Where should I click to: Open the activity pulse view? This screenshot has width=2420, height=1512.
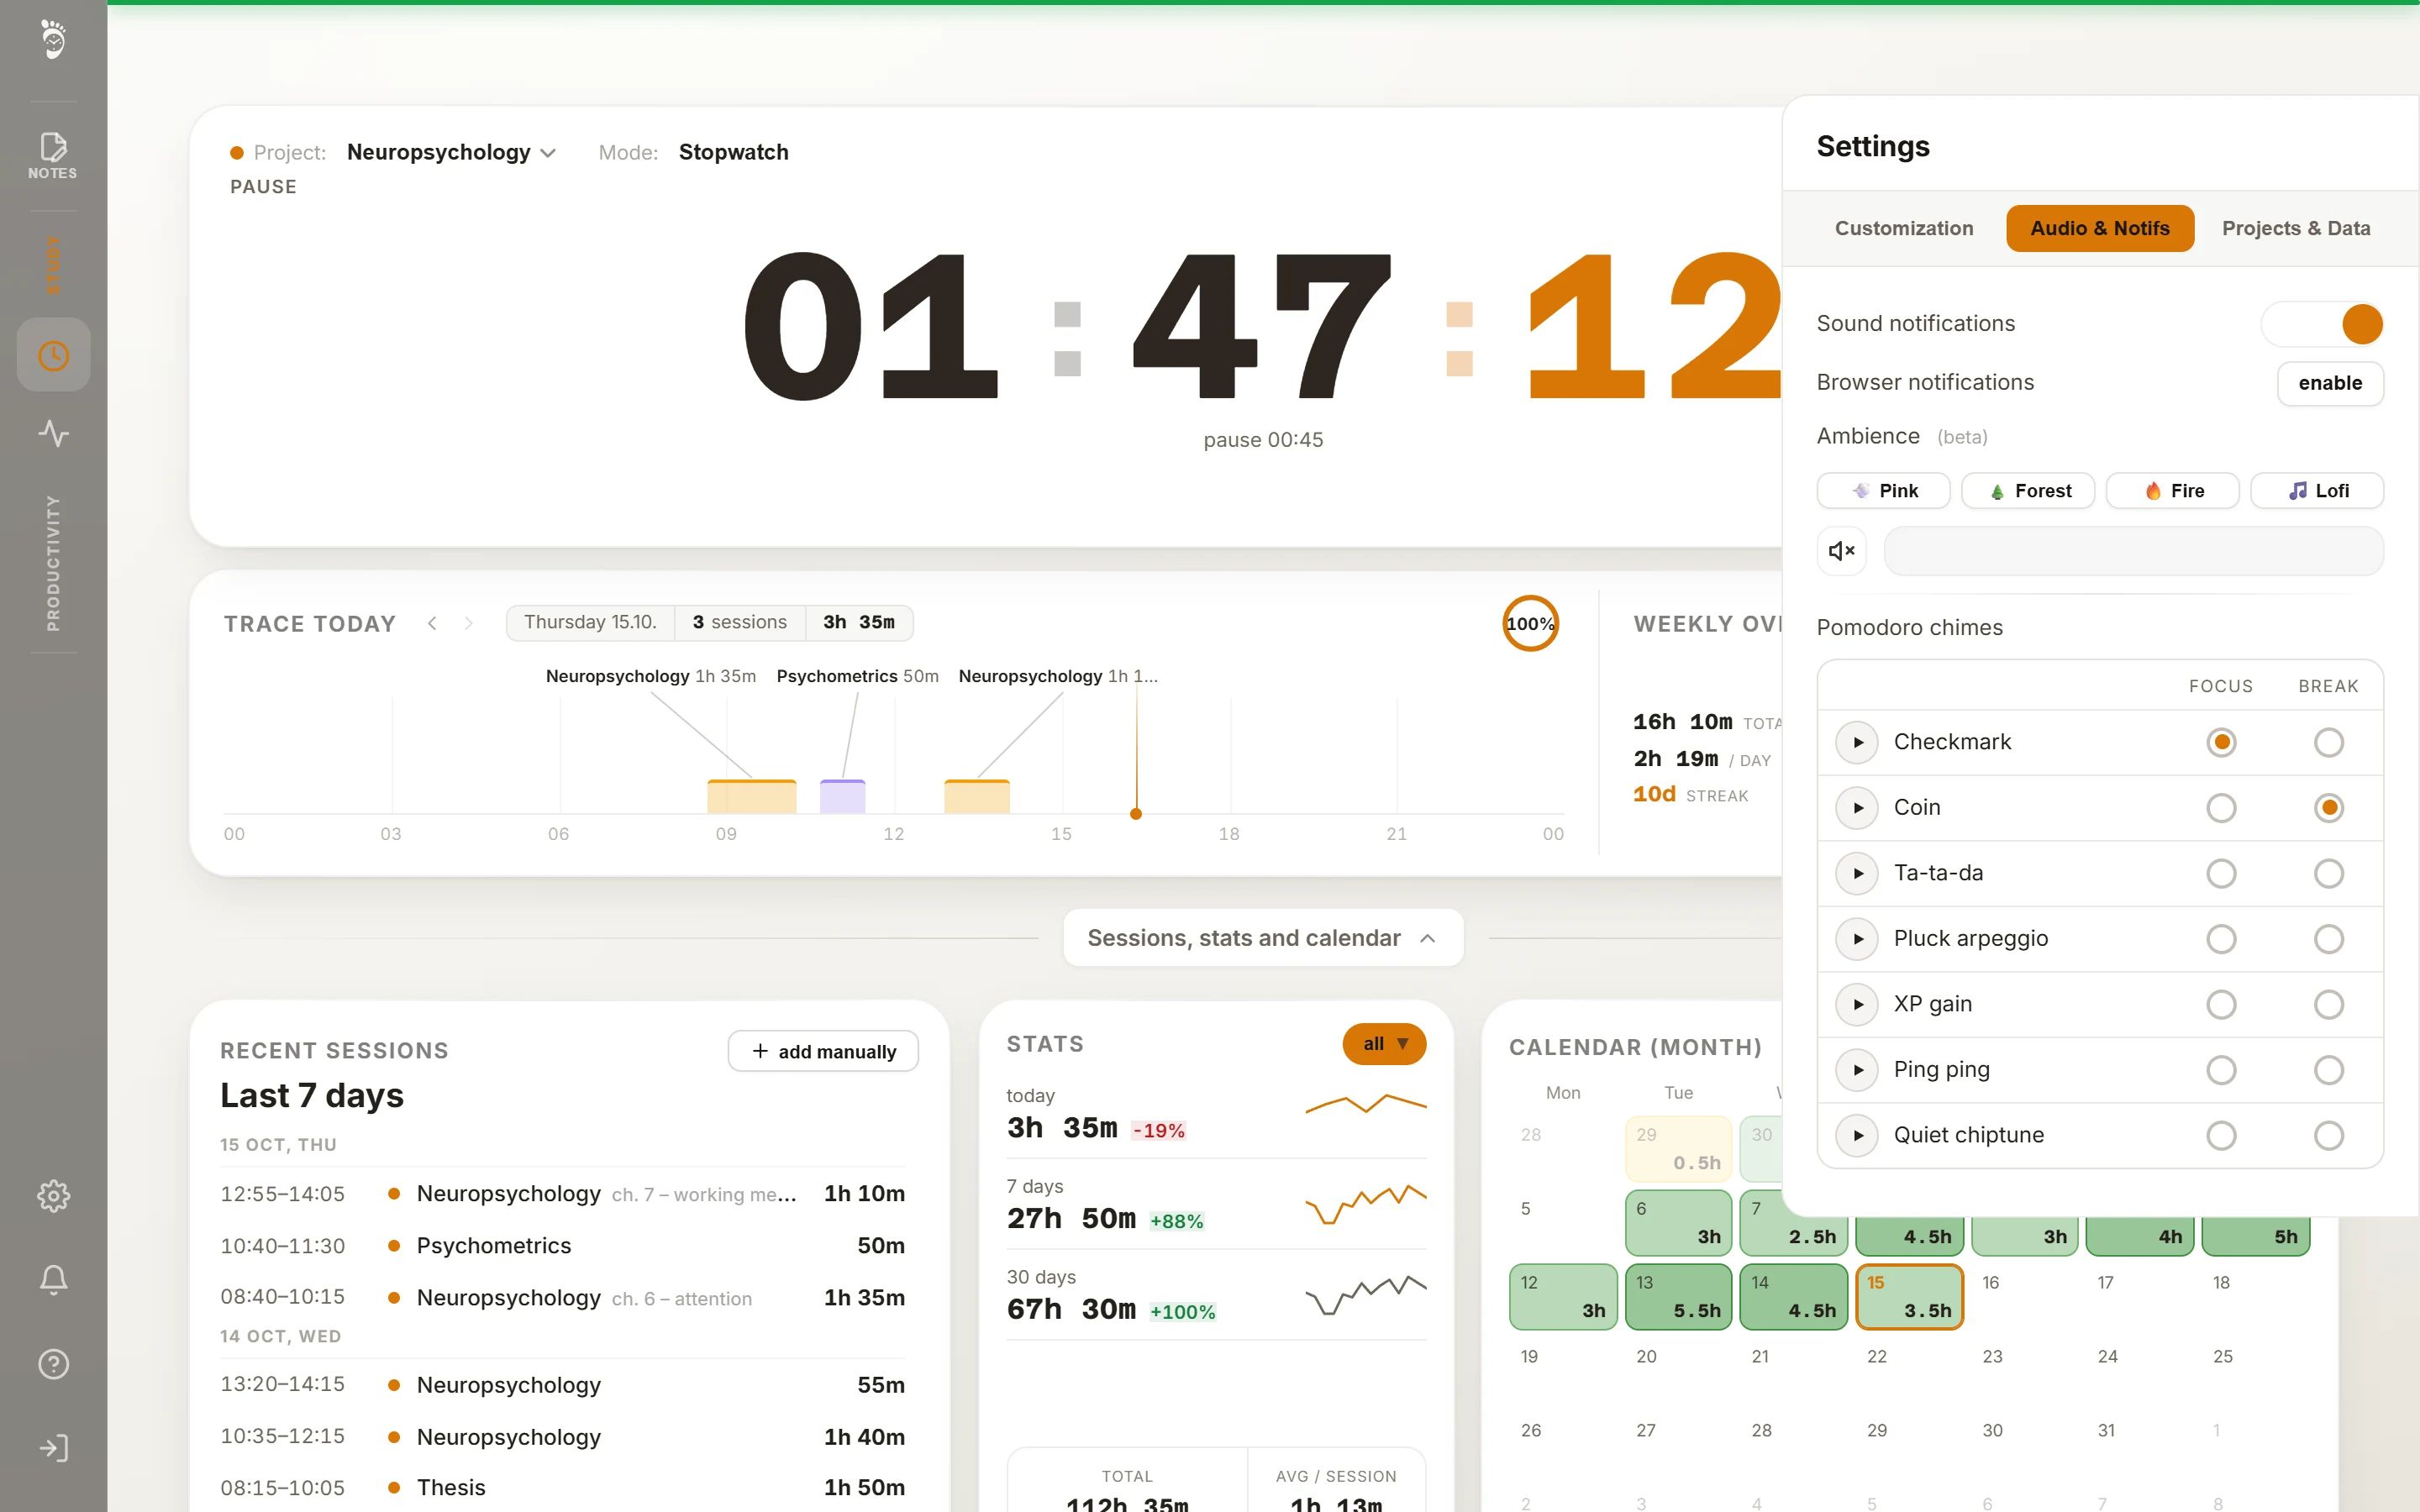[53, 433]
